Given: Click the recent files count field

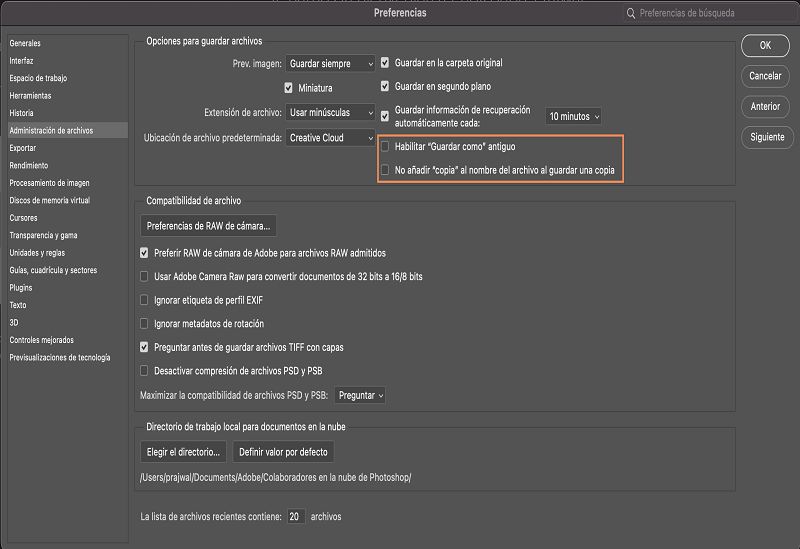Looking at the screenshot, I should tap(295, 516).
